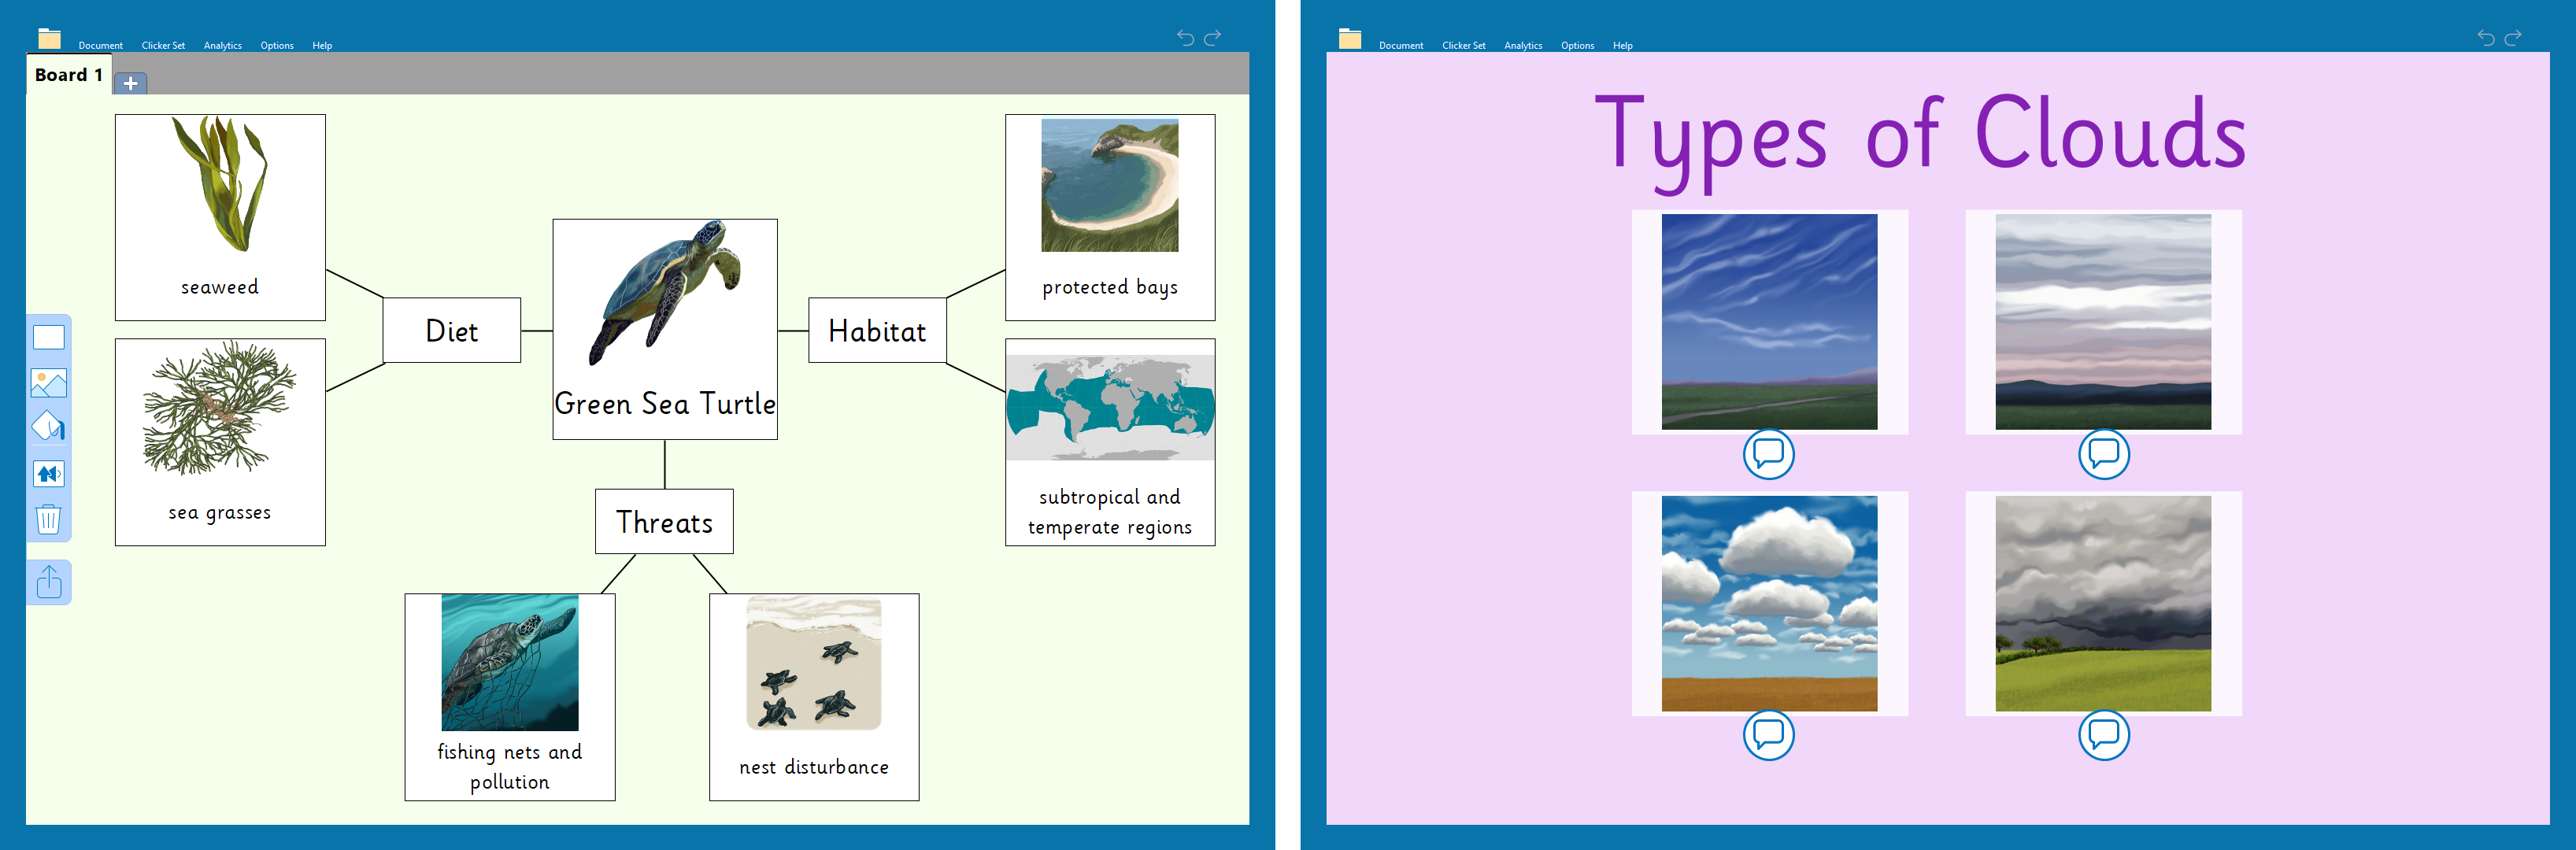Image resolution: width=2576 pixels, height=850 pixels.
Task: Click the folder icon in left window
Action: point(49,39)
